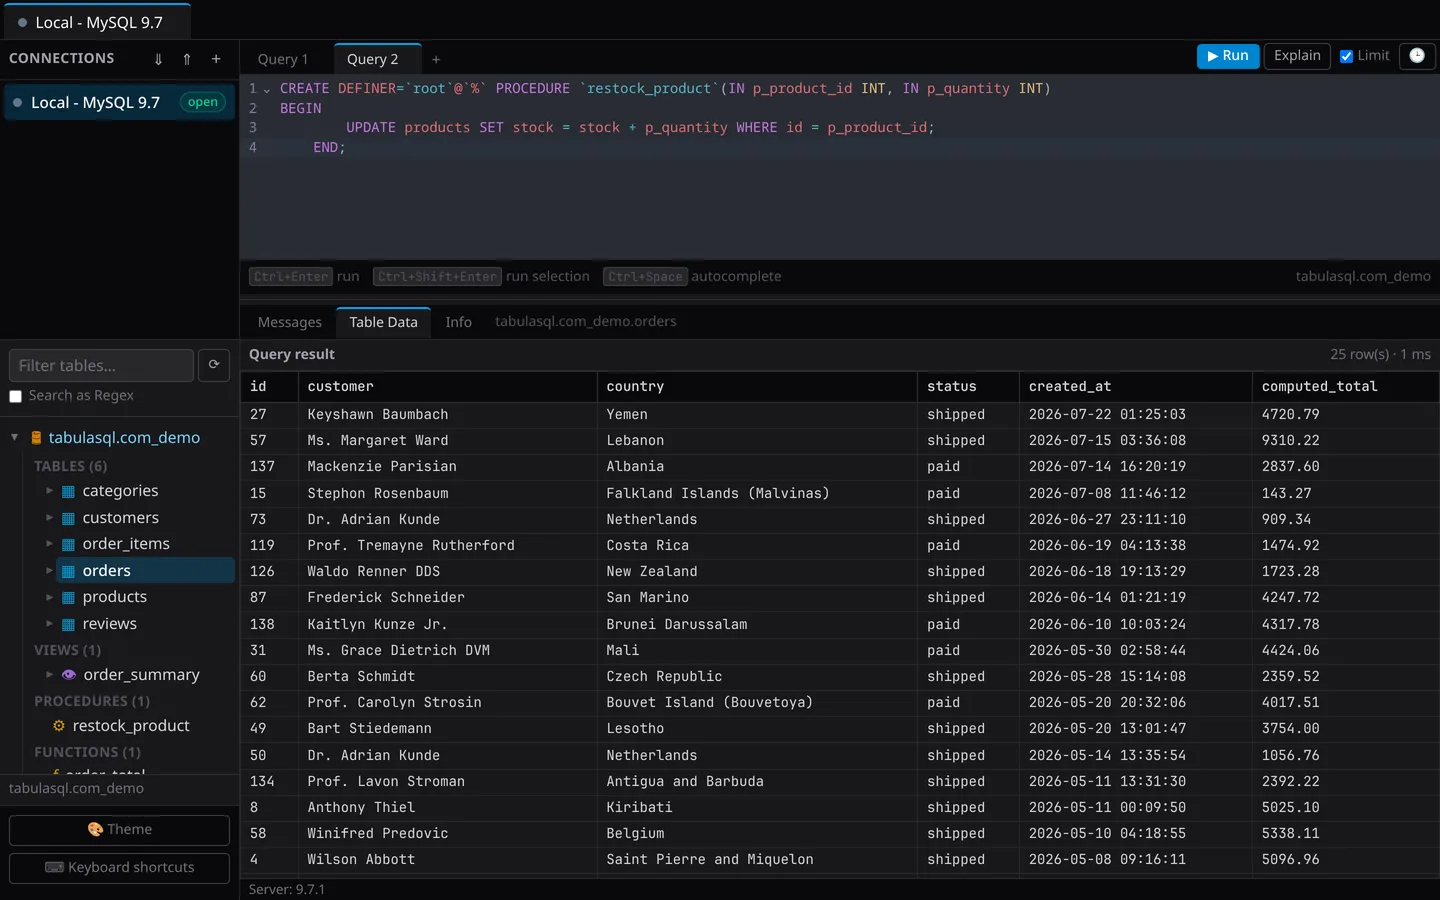
Task: Open the Theme chooser button
Action: pyautogui.click(x=119, y=830)
